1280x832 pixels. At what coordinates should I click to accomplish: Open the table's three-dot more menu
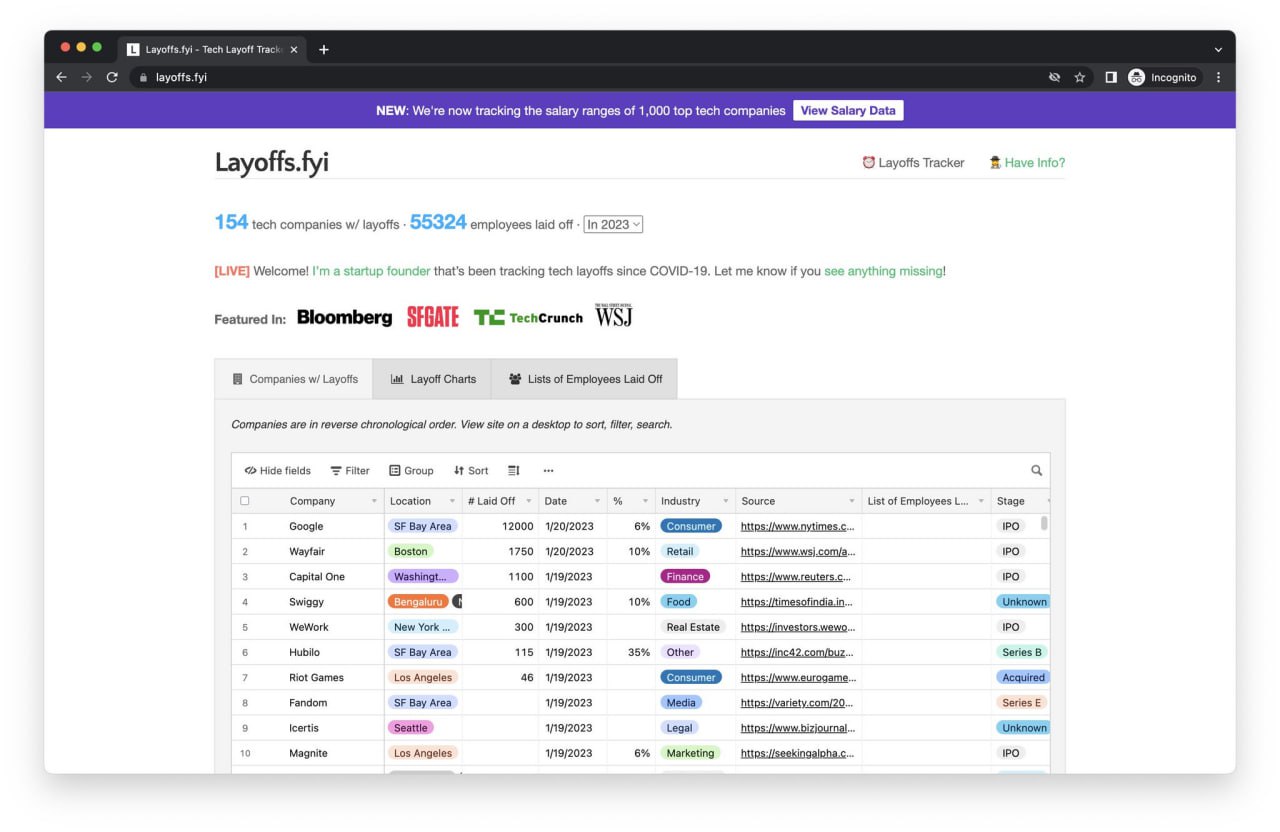tap(548, 471)
